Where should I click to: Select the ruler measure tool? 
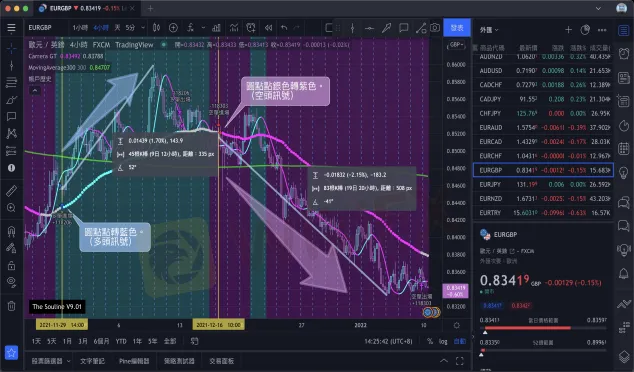pos(11,190)
